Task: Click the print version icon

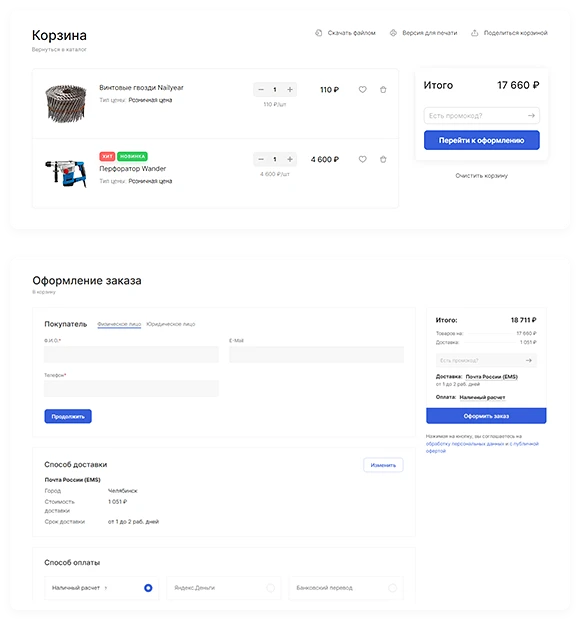Action: tap(393, 33)
